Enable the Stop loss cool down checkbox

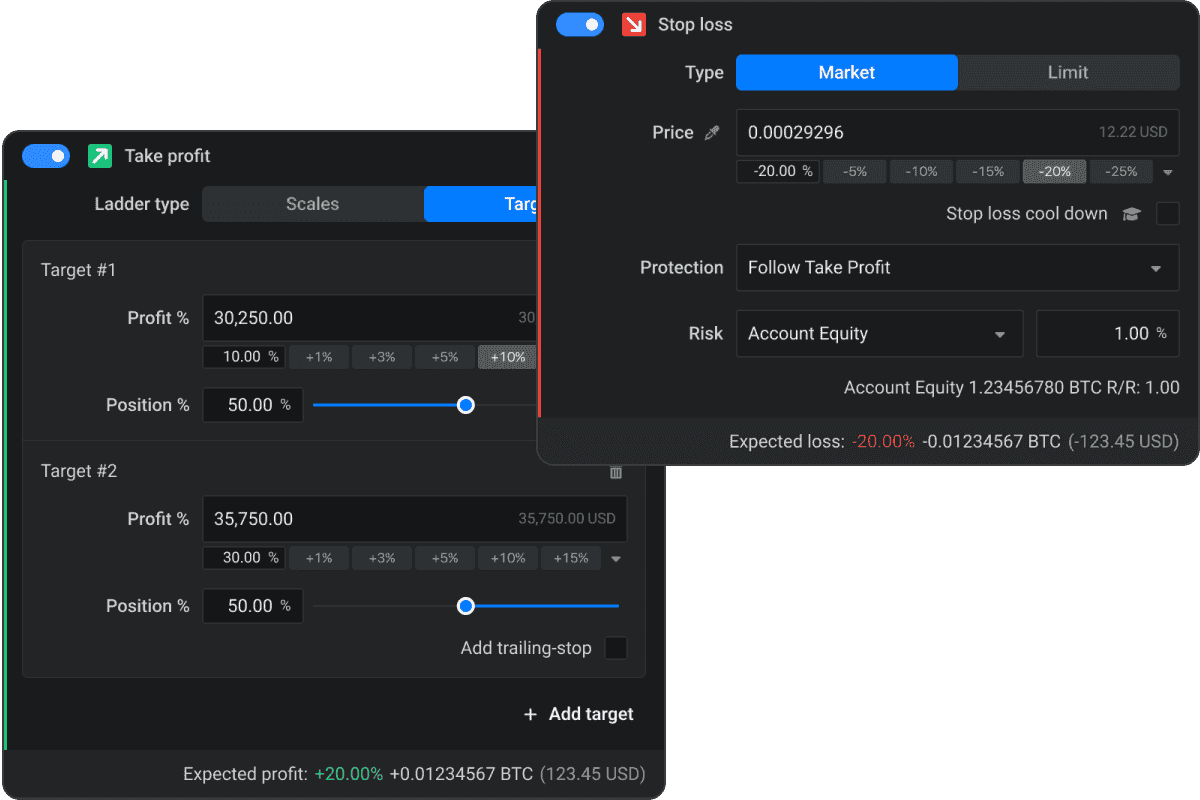pyautogui.click(x=1167, y=214)
